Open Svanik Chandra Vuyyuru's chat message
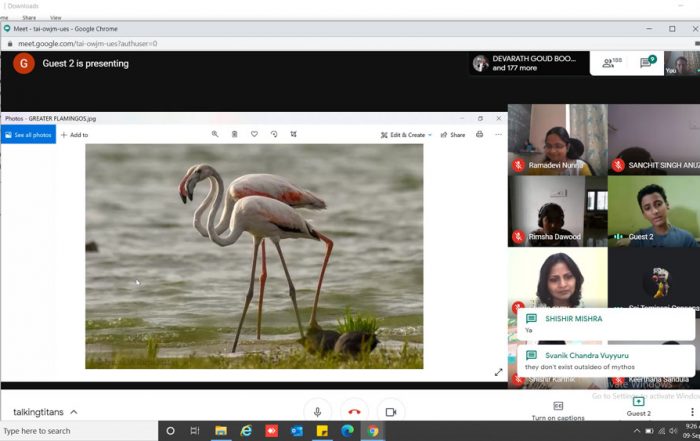Screen dimensions: 700x441 coord(606,361)
